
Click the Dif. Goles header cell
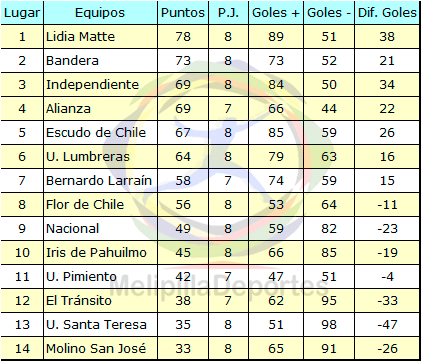tap(387, 13)
